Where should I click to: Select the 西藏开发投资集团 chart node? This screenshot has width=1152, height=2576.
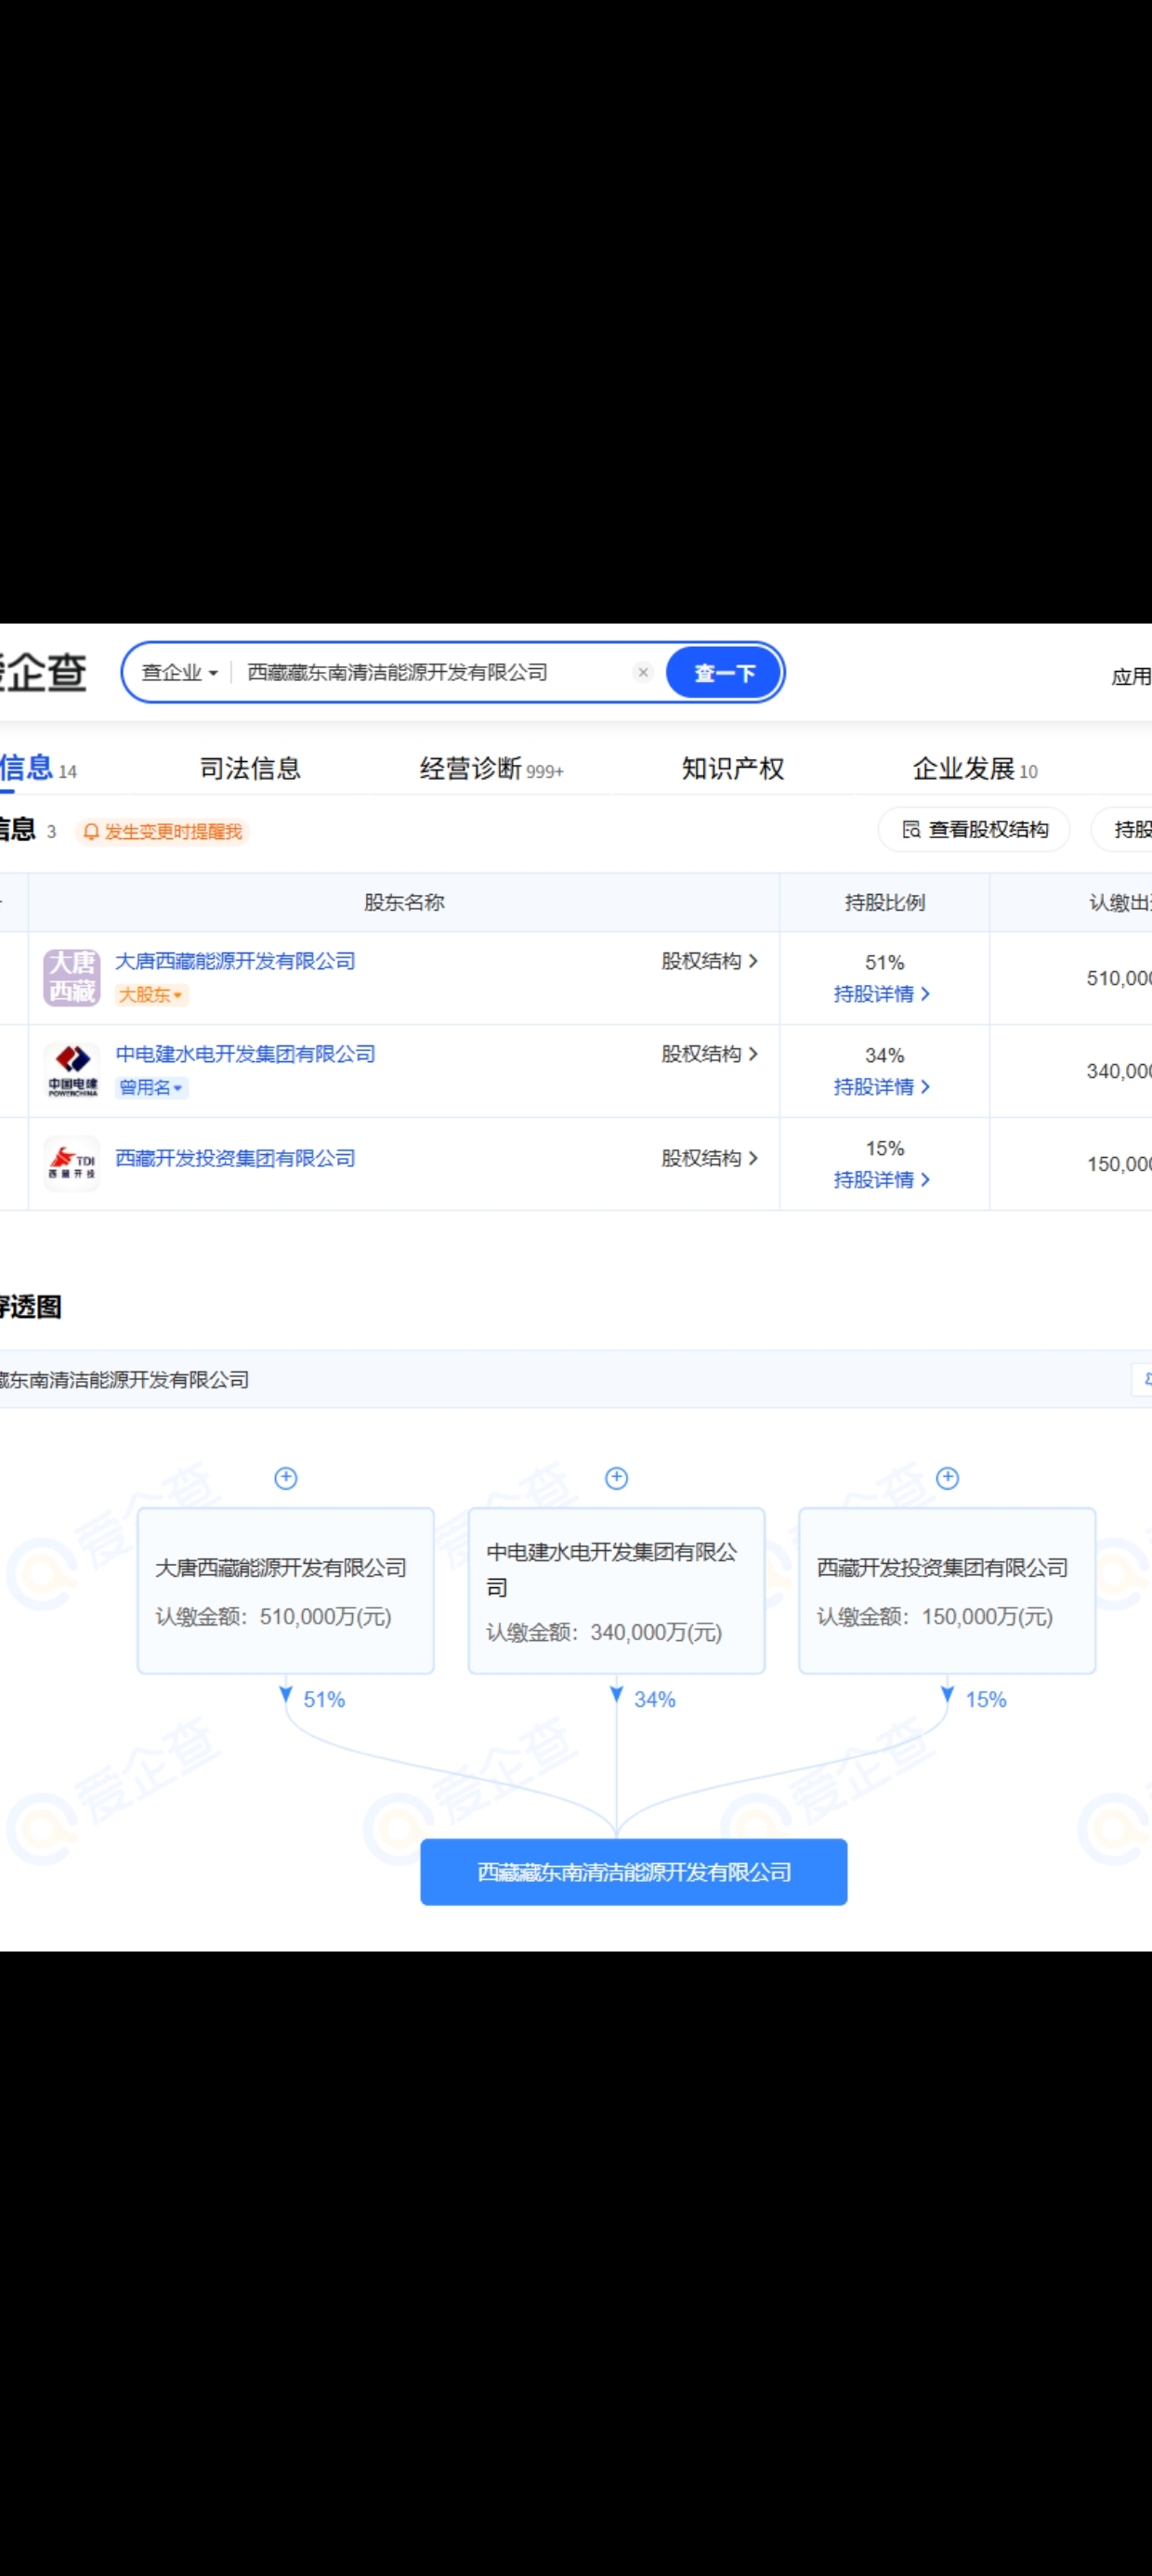coord(948,1591)
